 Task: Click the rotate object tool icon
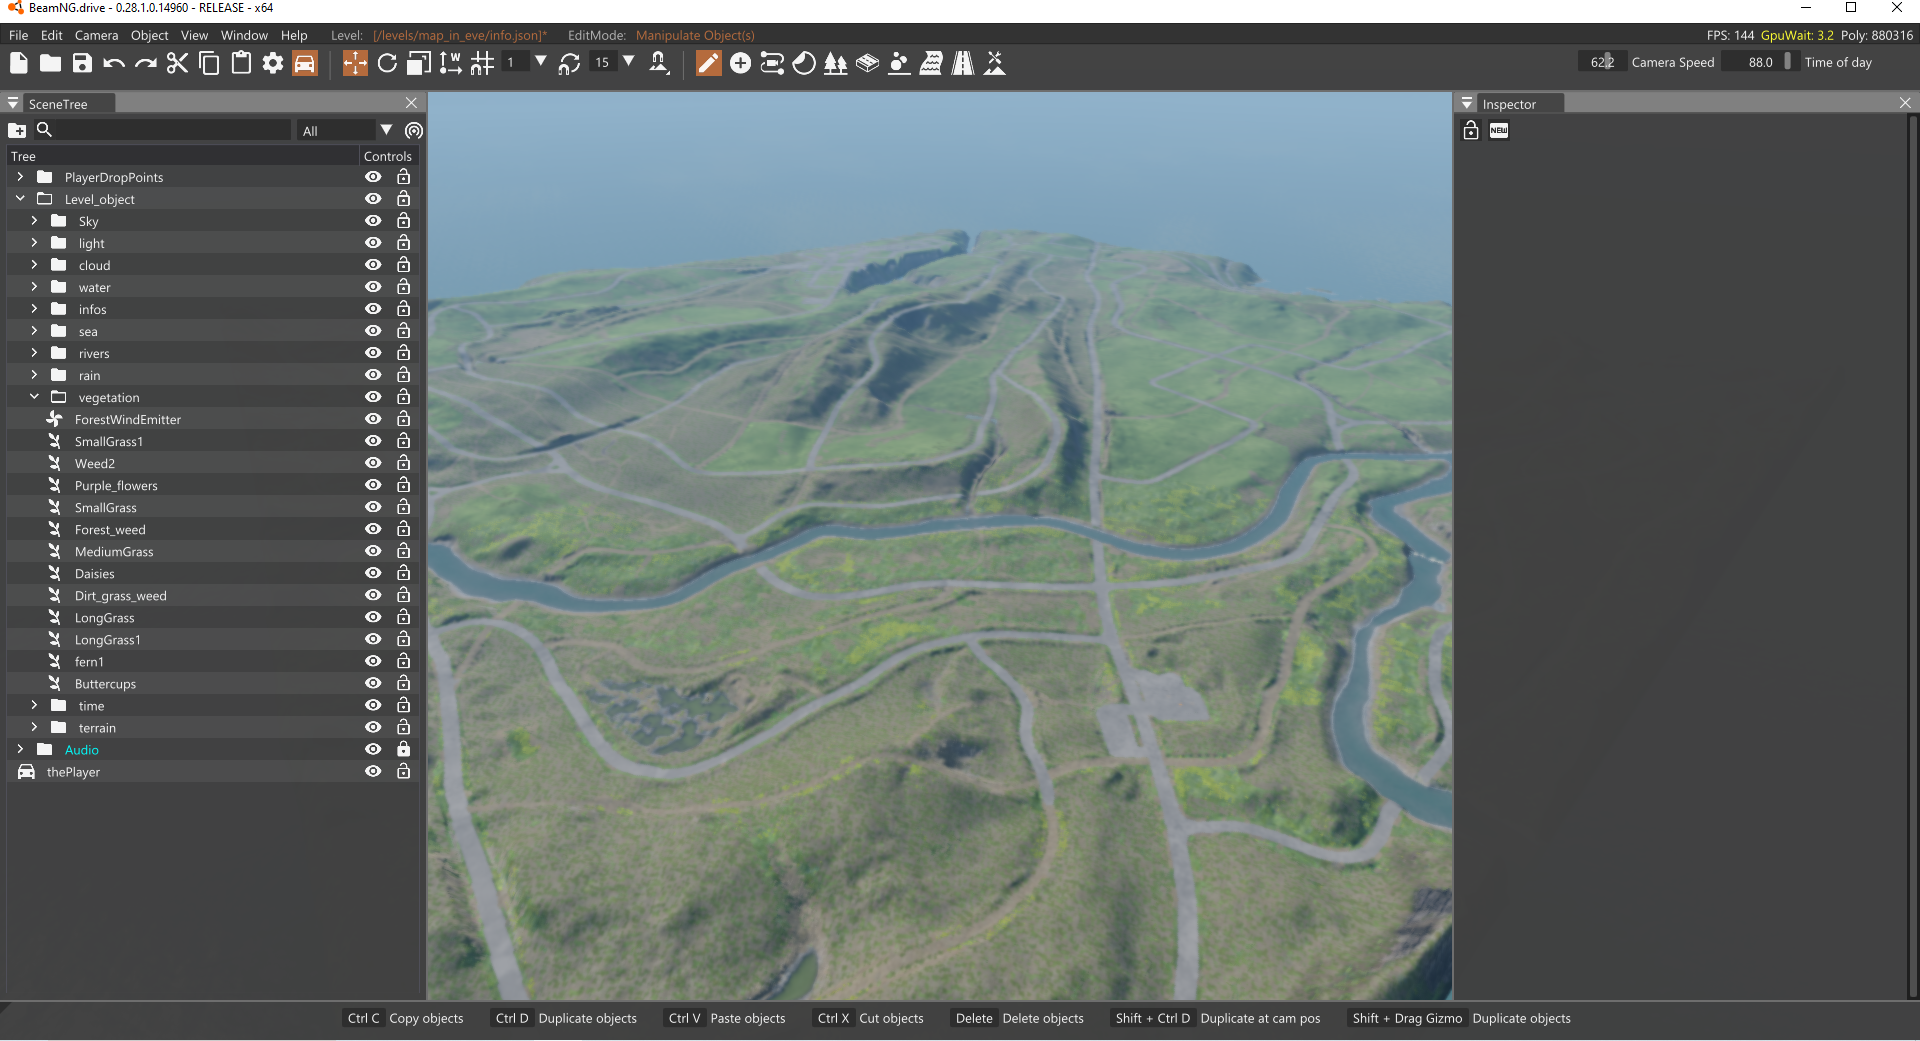(387, 64)
